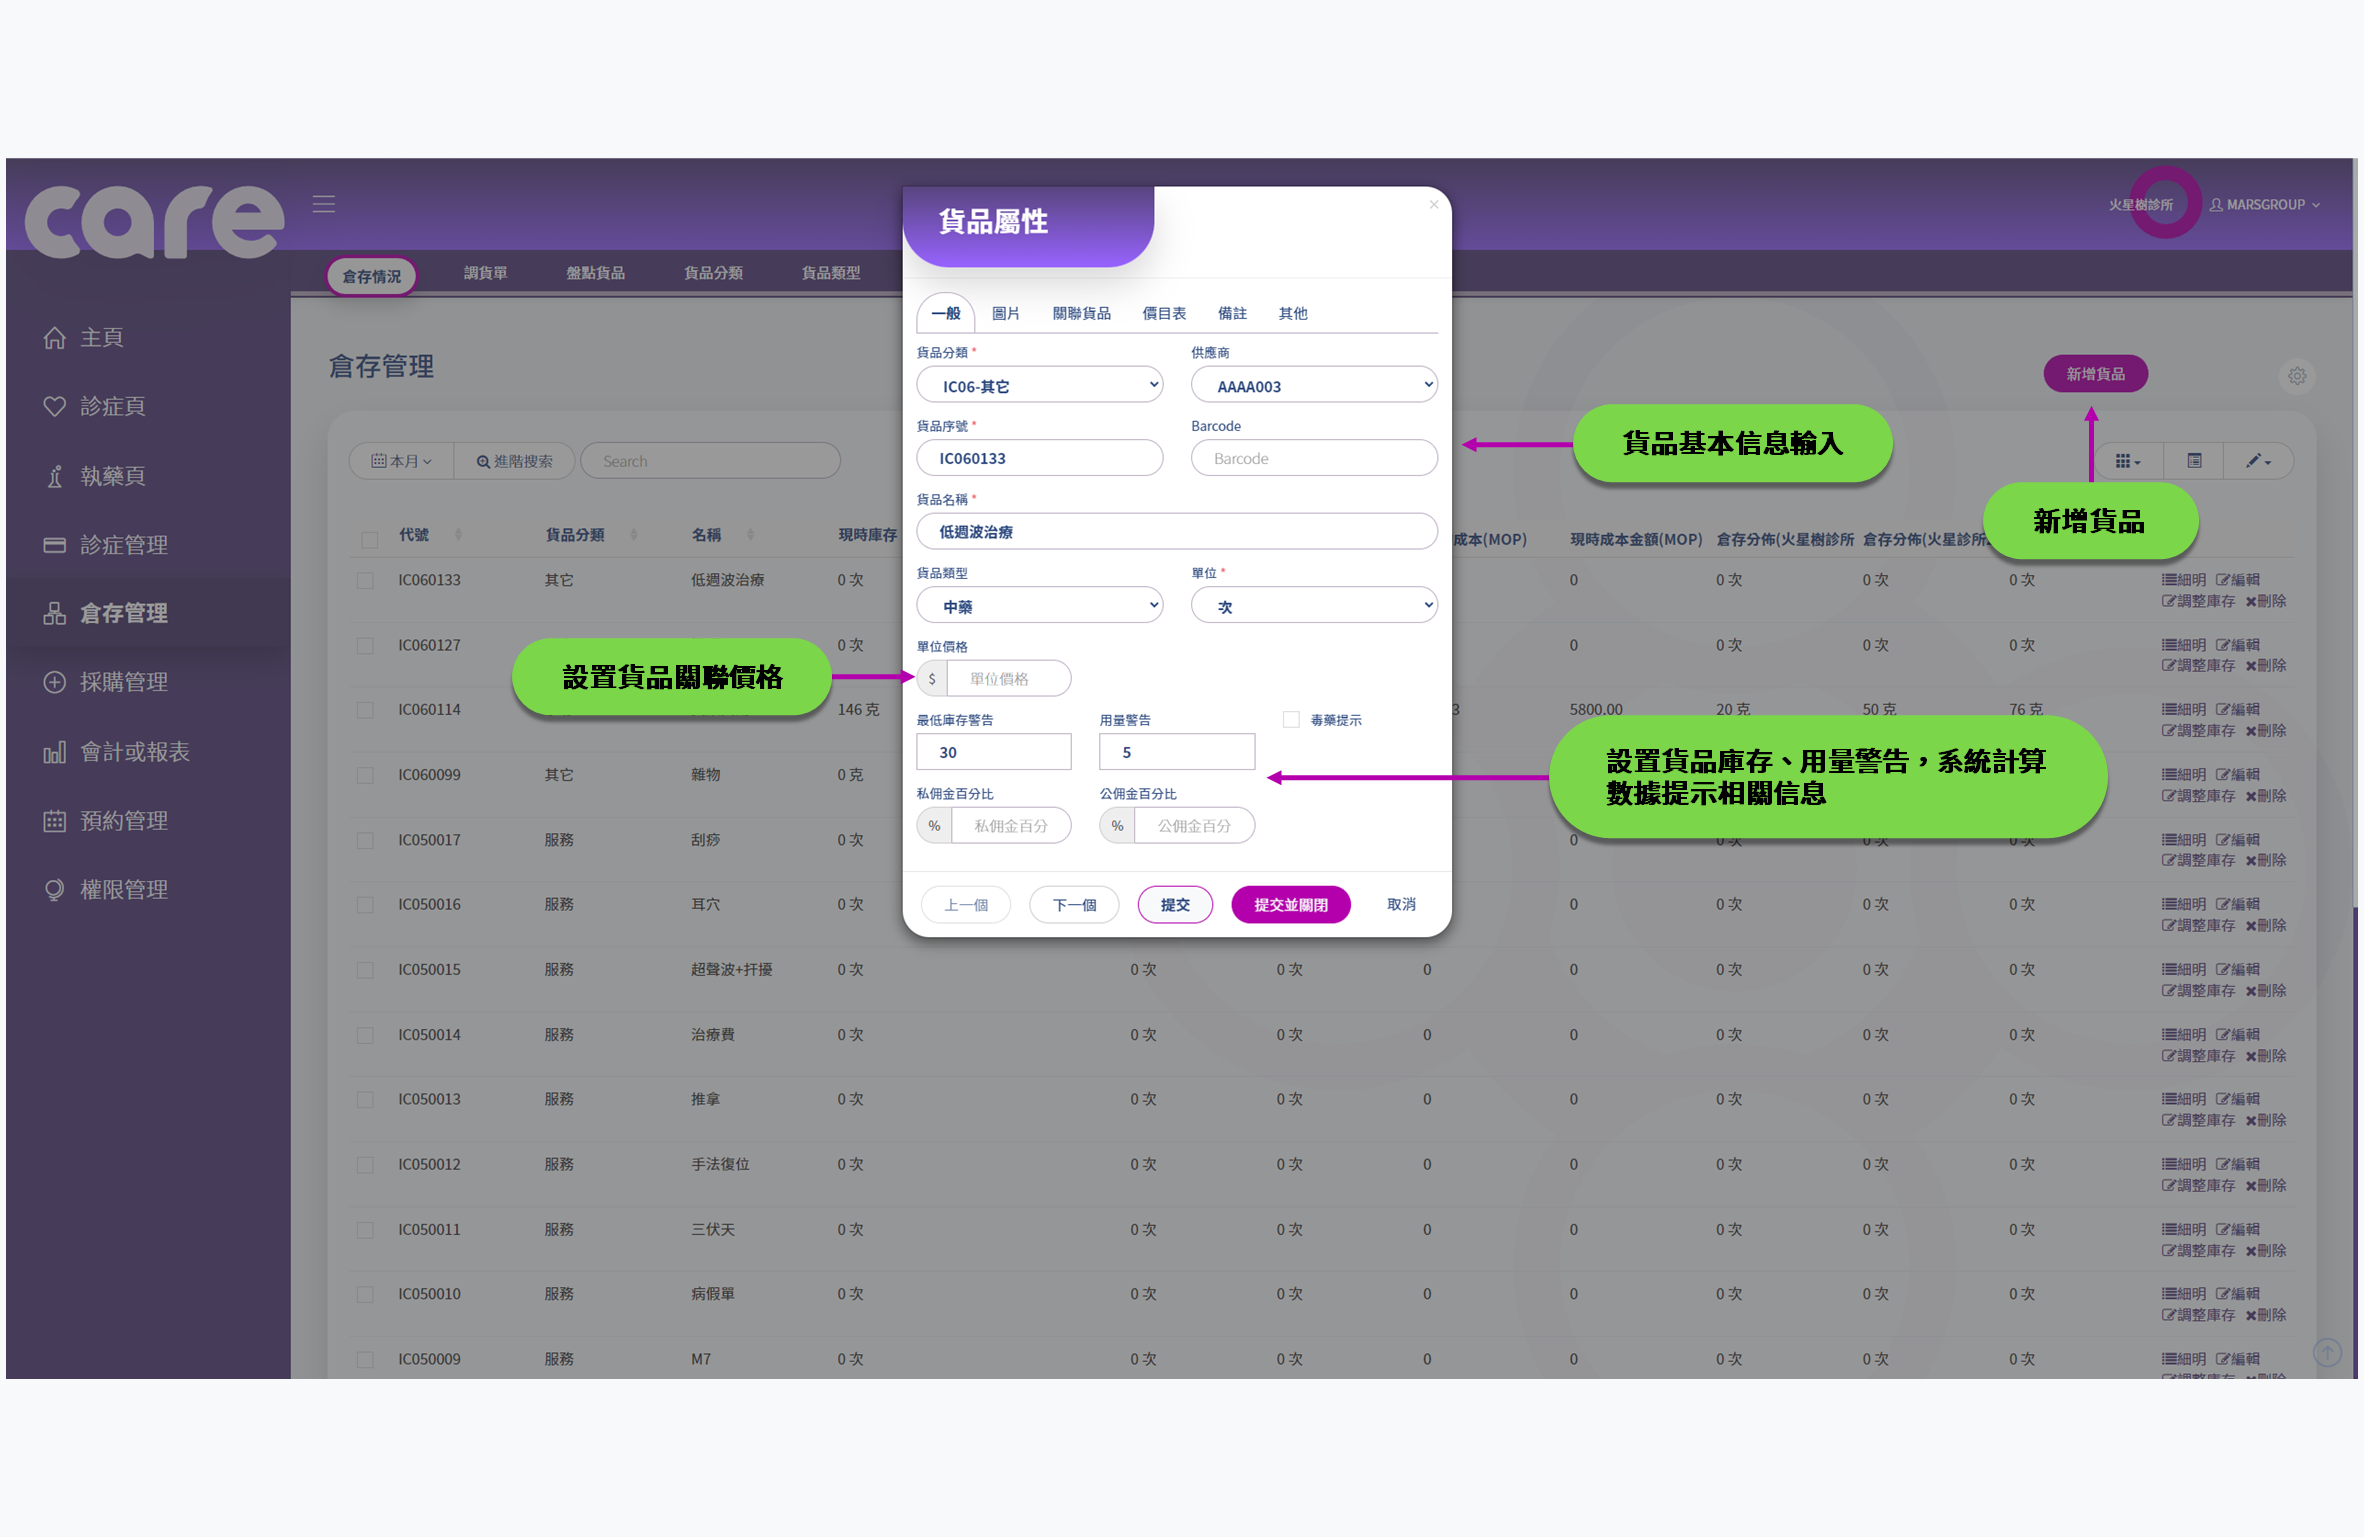Click 刪除 on row IC060099
2364x1537 pixels.
coord(2266,796)
